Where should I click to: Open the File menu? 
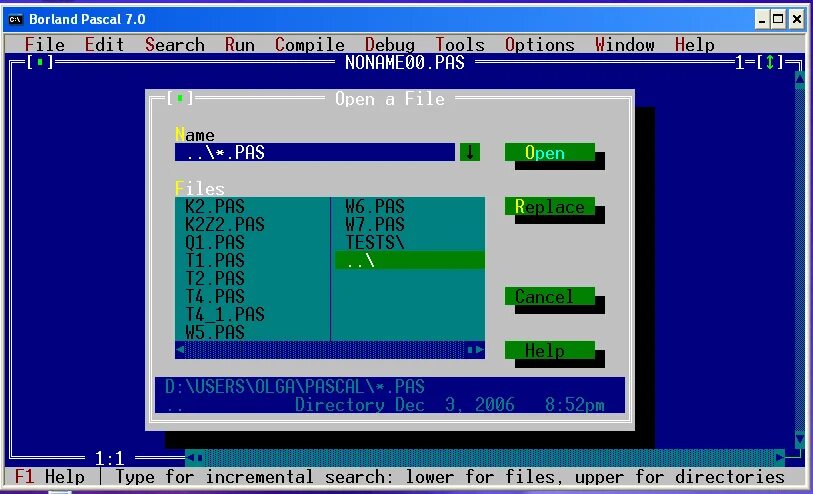(x=45, y=45)
